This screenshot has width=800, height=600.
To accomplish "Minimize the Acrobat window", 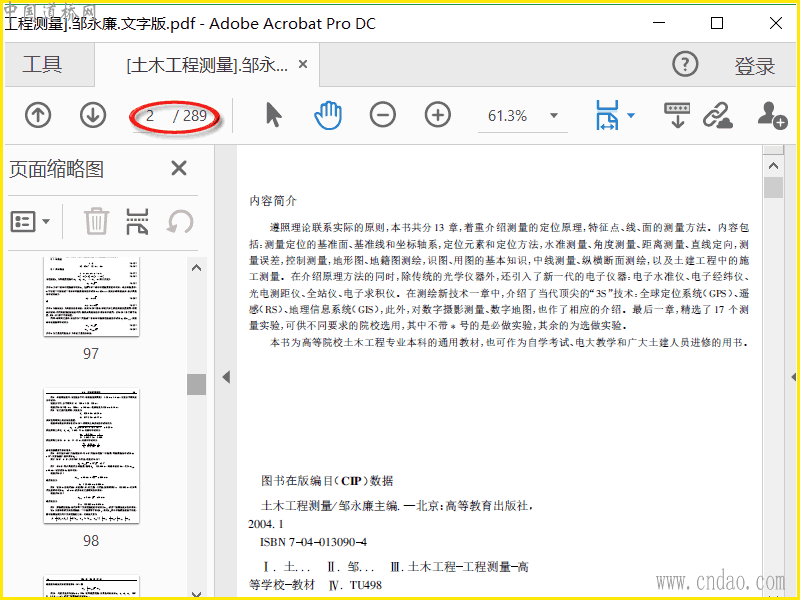I will point(659,23).
